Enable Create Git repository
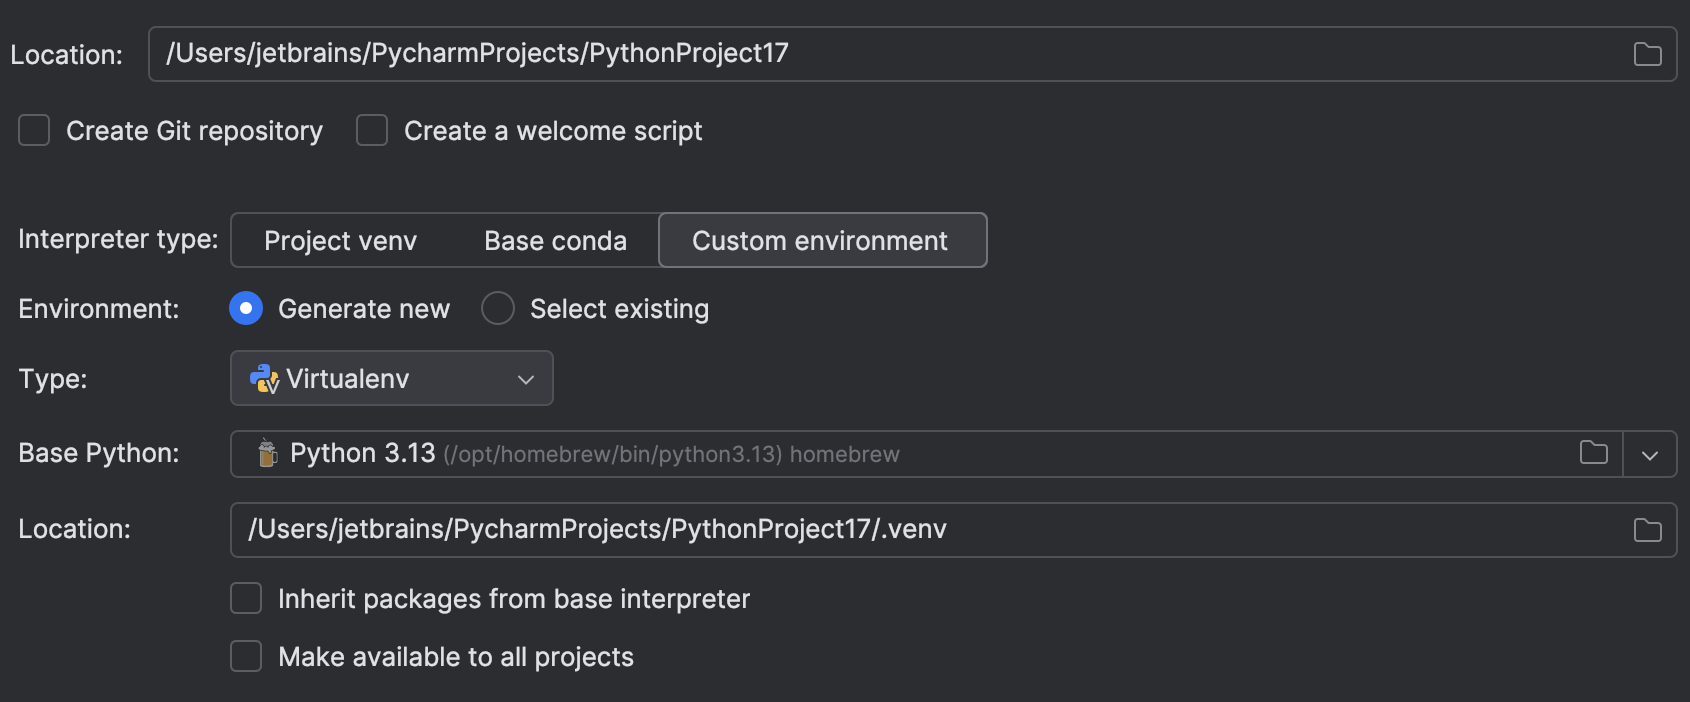 click(x=34, y=130)
